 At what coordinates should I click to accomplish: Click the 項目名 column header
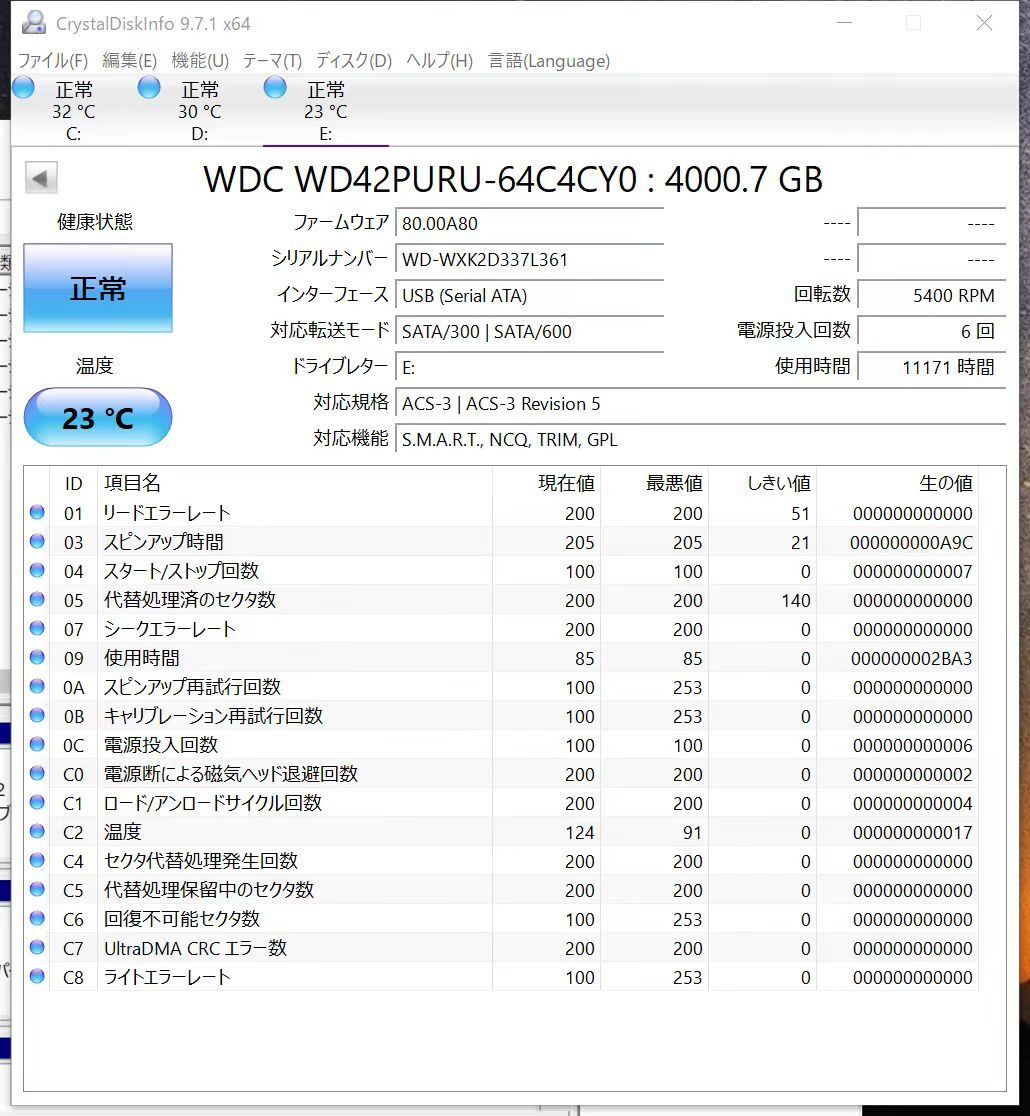pyautogui.click(x=295, y=484)
